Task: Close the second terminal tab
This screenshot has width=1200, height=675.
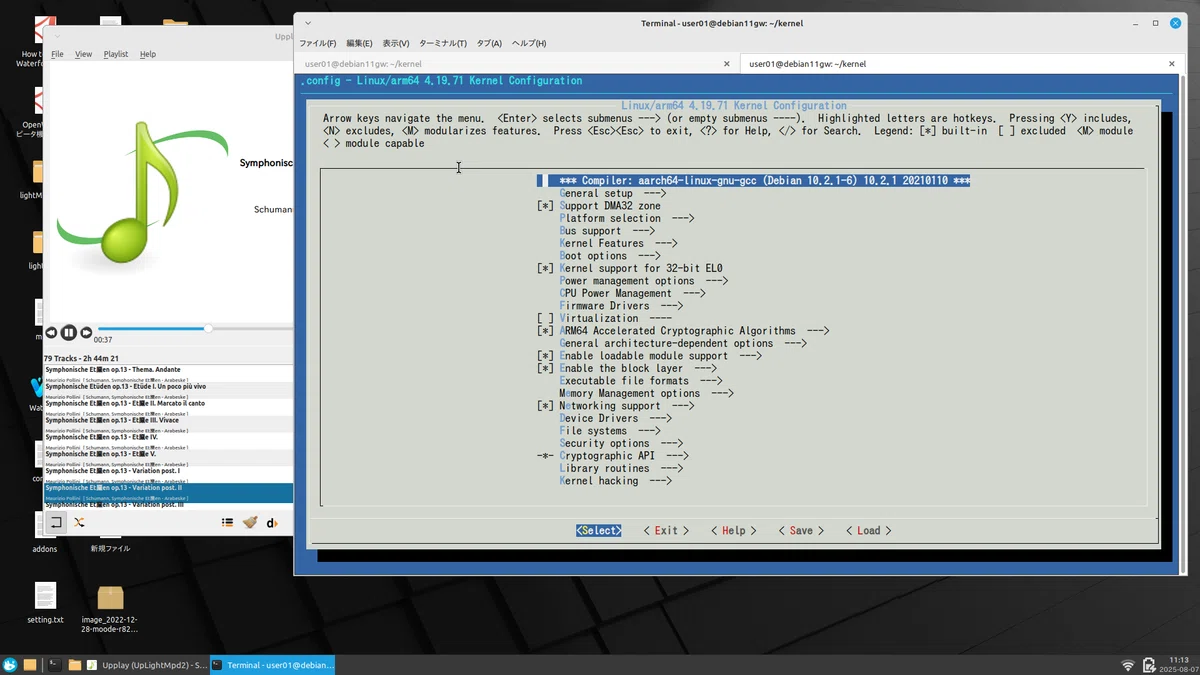Action: 1173,64
